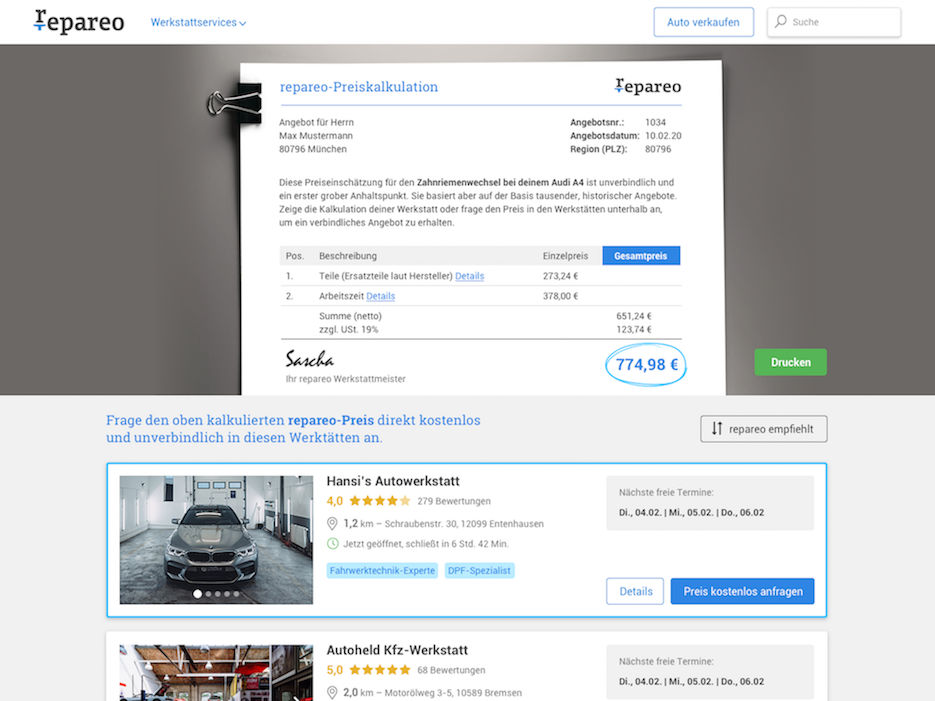
Task: Click the Auto verkaufen button
Action: [703, 22]
